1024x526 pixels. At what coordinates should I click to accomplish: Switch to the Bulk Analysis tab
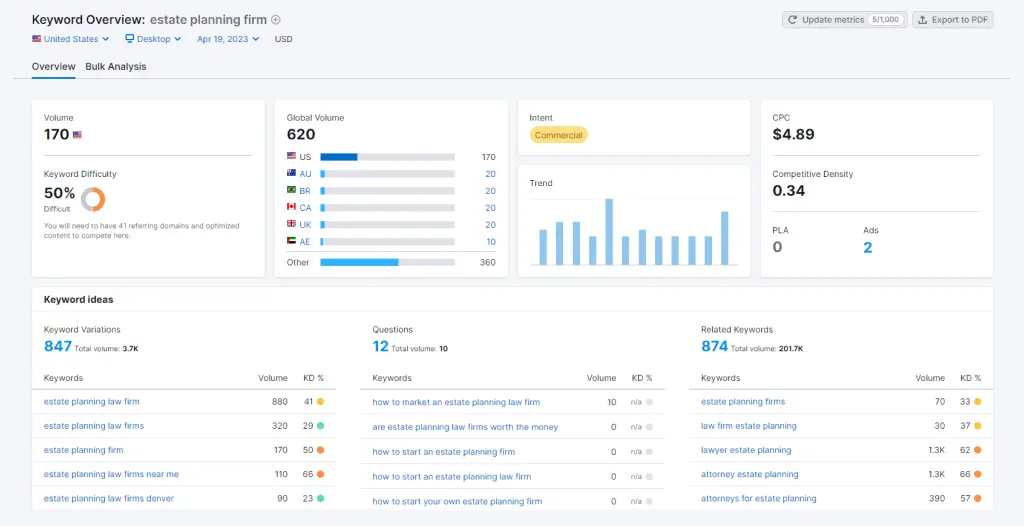tap(116, 67)
